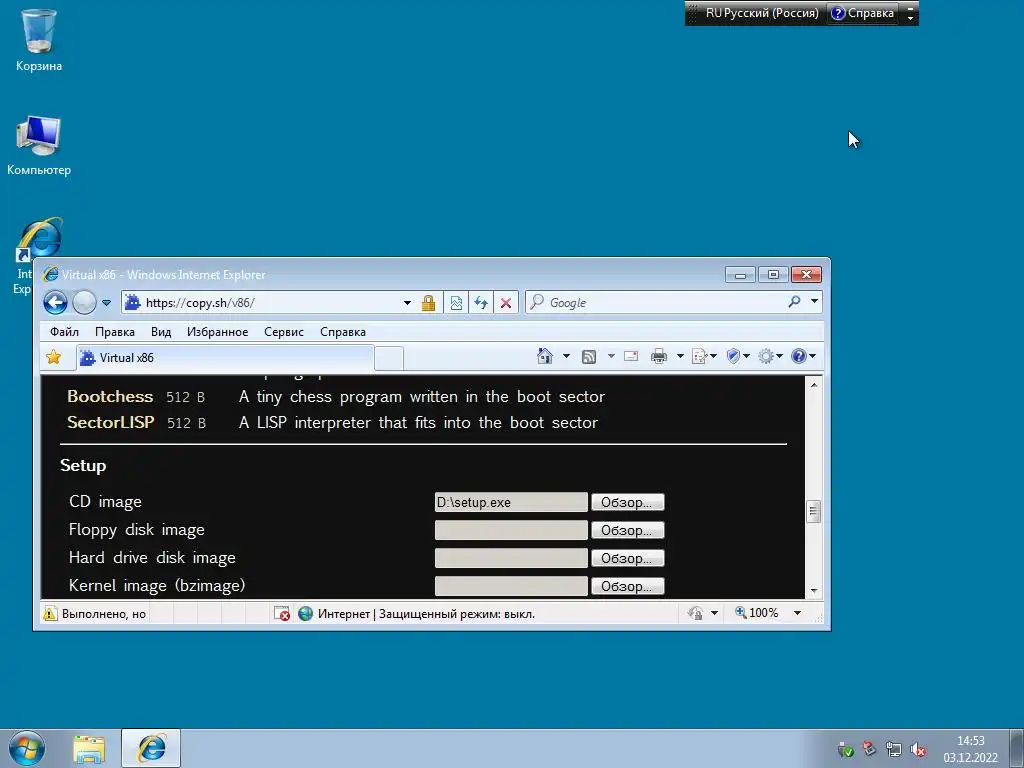Click the pop-up blocked status icon
Image resolution: width=1024 pixels, height=768 pixels.
pos(281,613)
